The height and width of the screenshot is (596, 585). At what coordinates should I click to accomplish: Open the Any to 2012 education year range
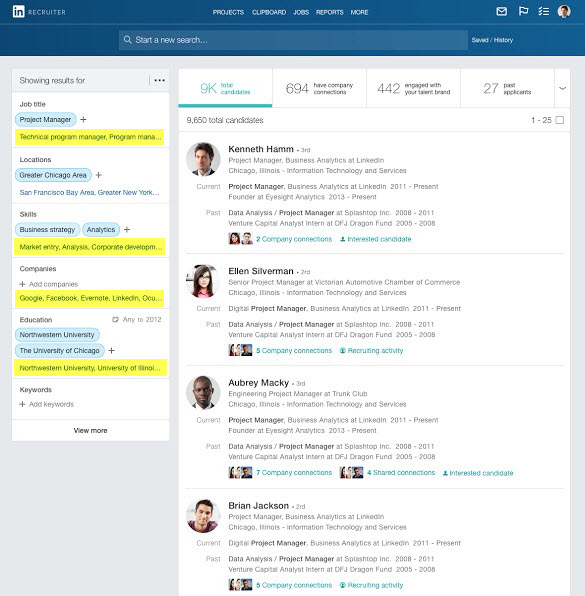[x=137, y=319]
